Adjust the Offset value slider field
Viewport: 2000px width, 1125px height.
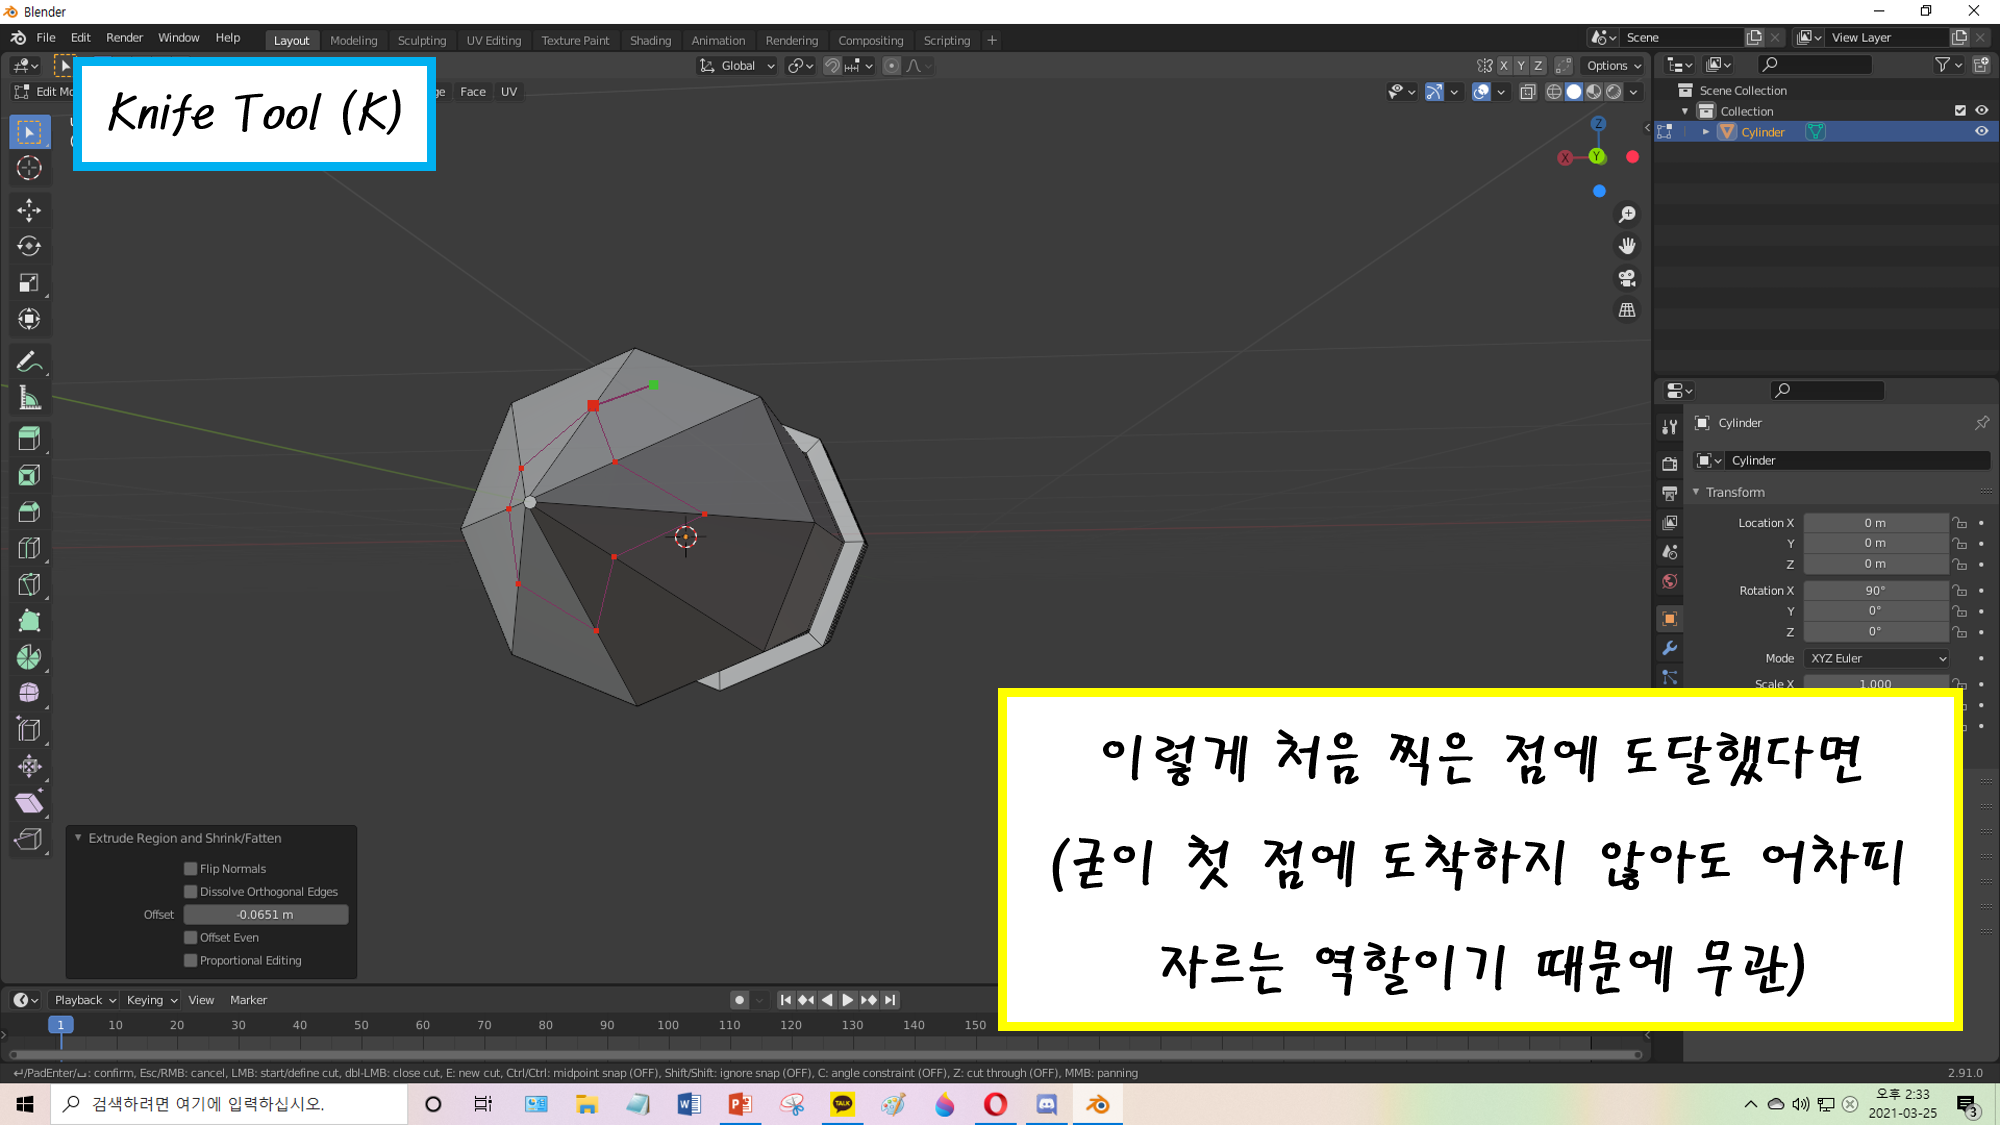tap(265, 915)
